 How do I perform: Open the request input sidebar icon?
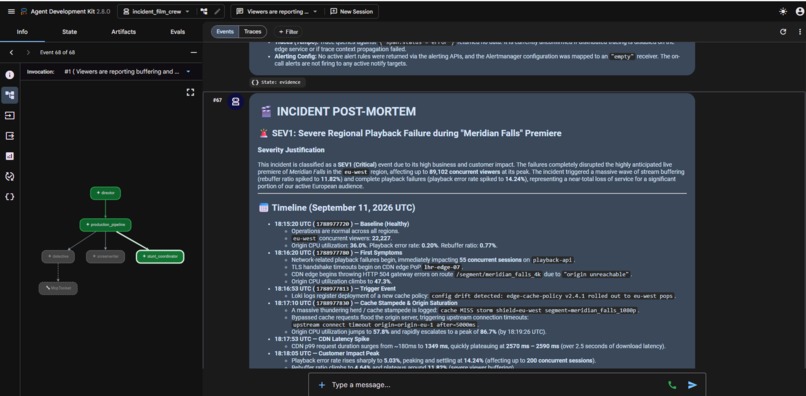point(9,116)
